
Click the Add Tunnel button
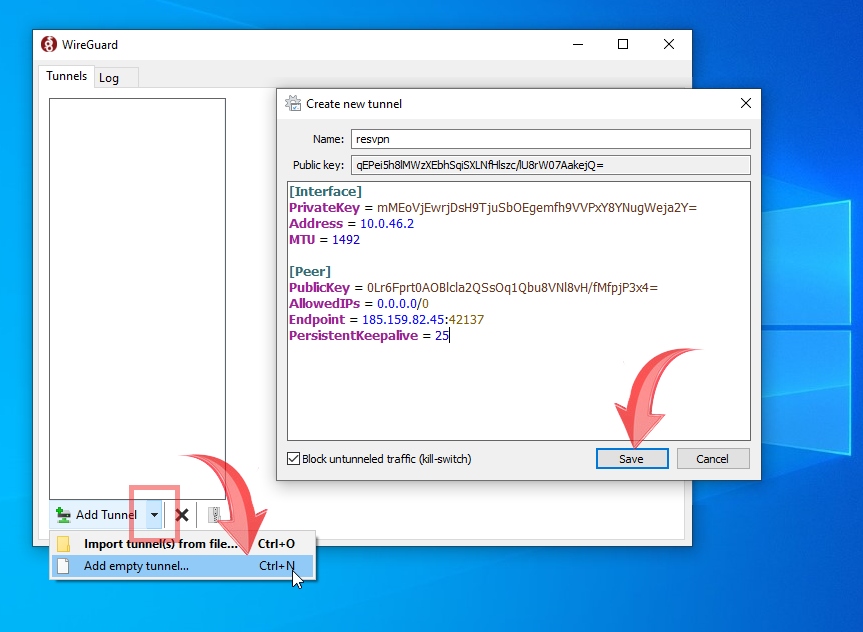point(97,515)
